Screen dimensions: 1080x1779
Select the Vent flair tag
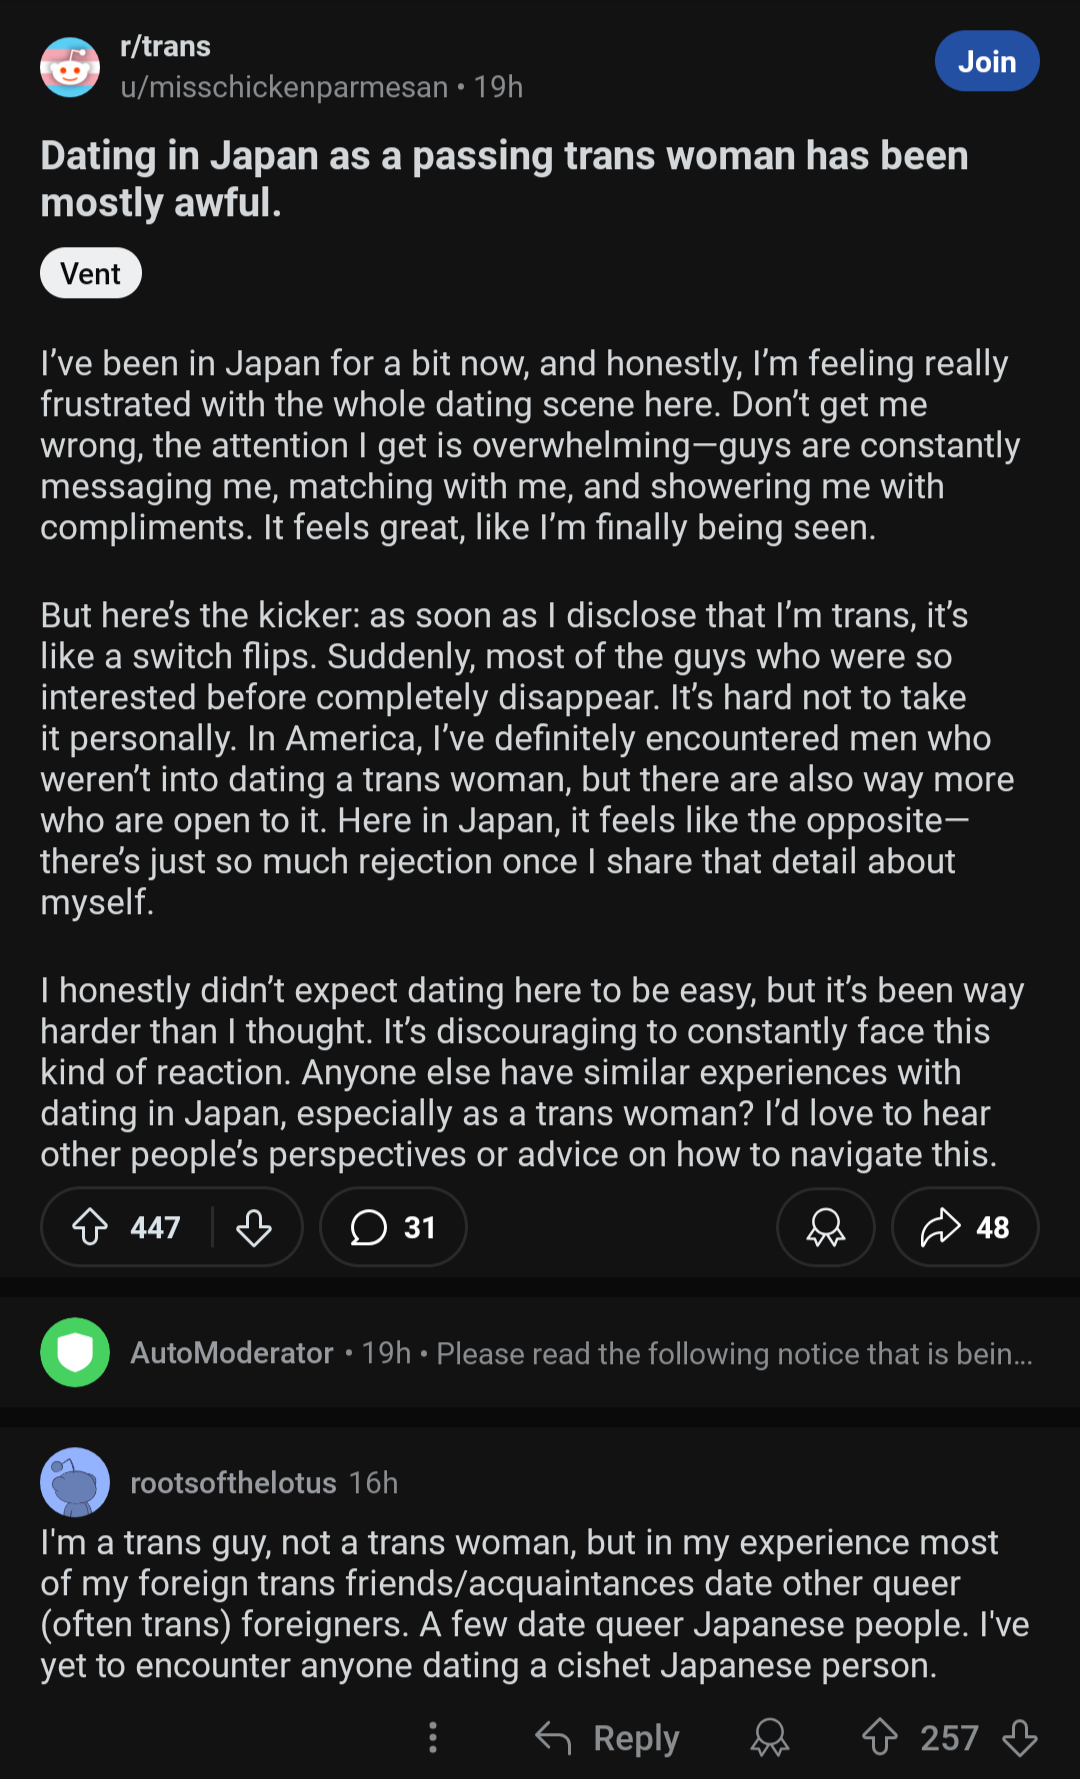(x=91, y=273)
